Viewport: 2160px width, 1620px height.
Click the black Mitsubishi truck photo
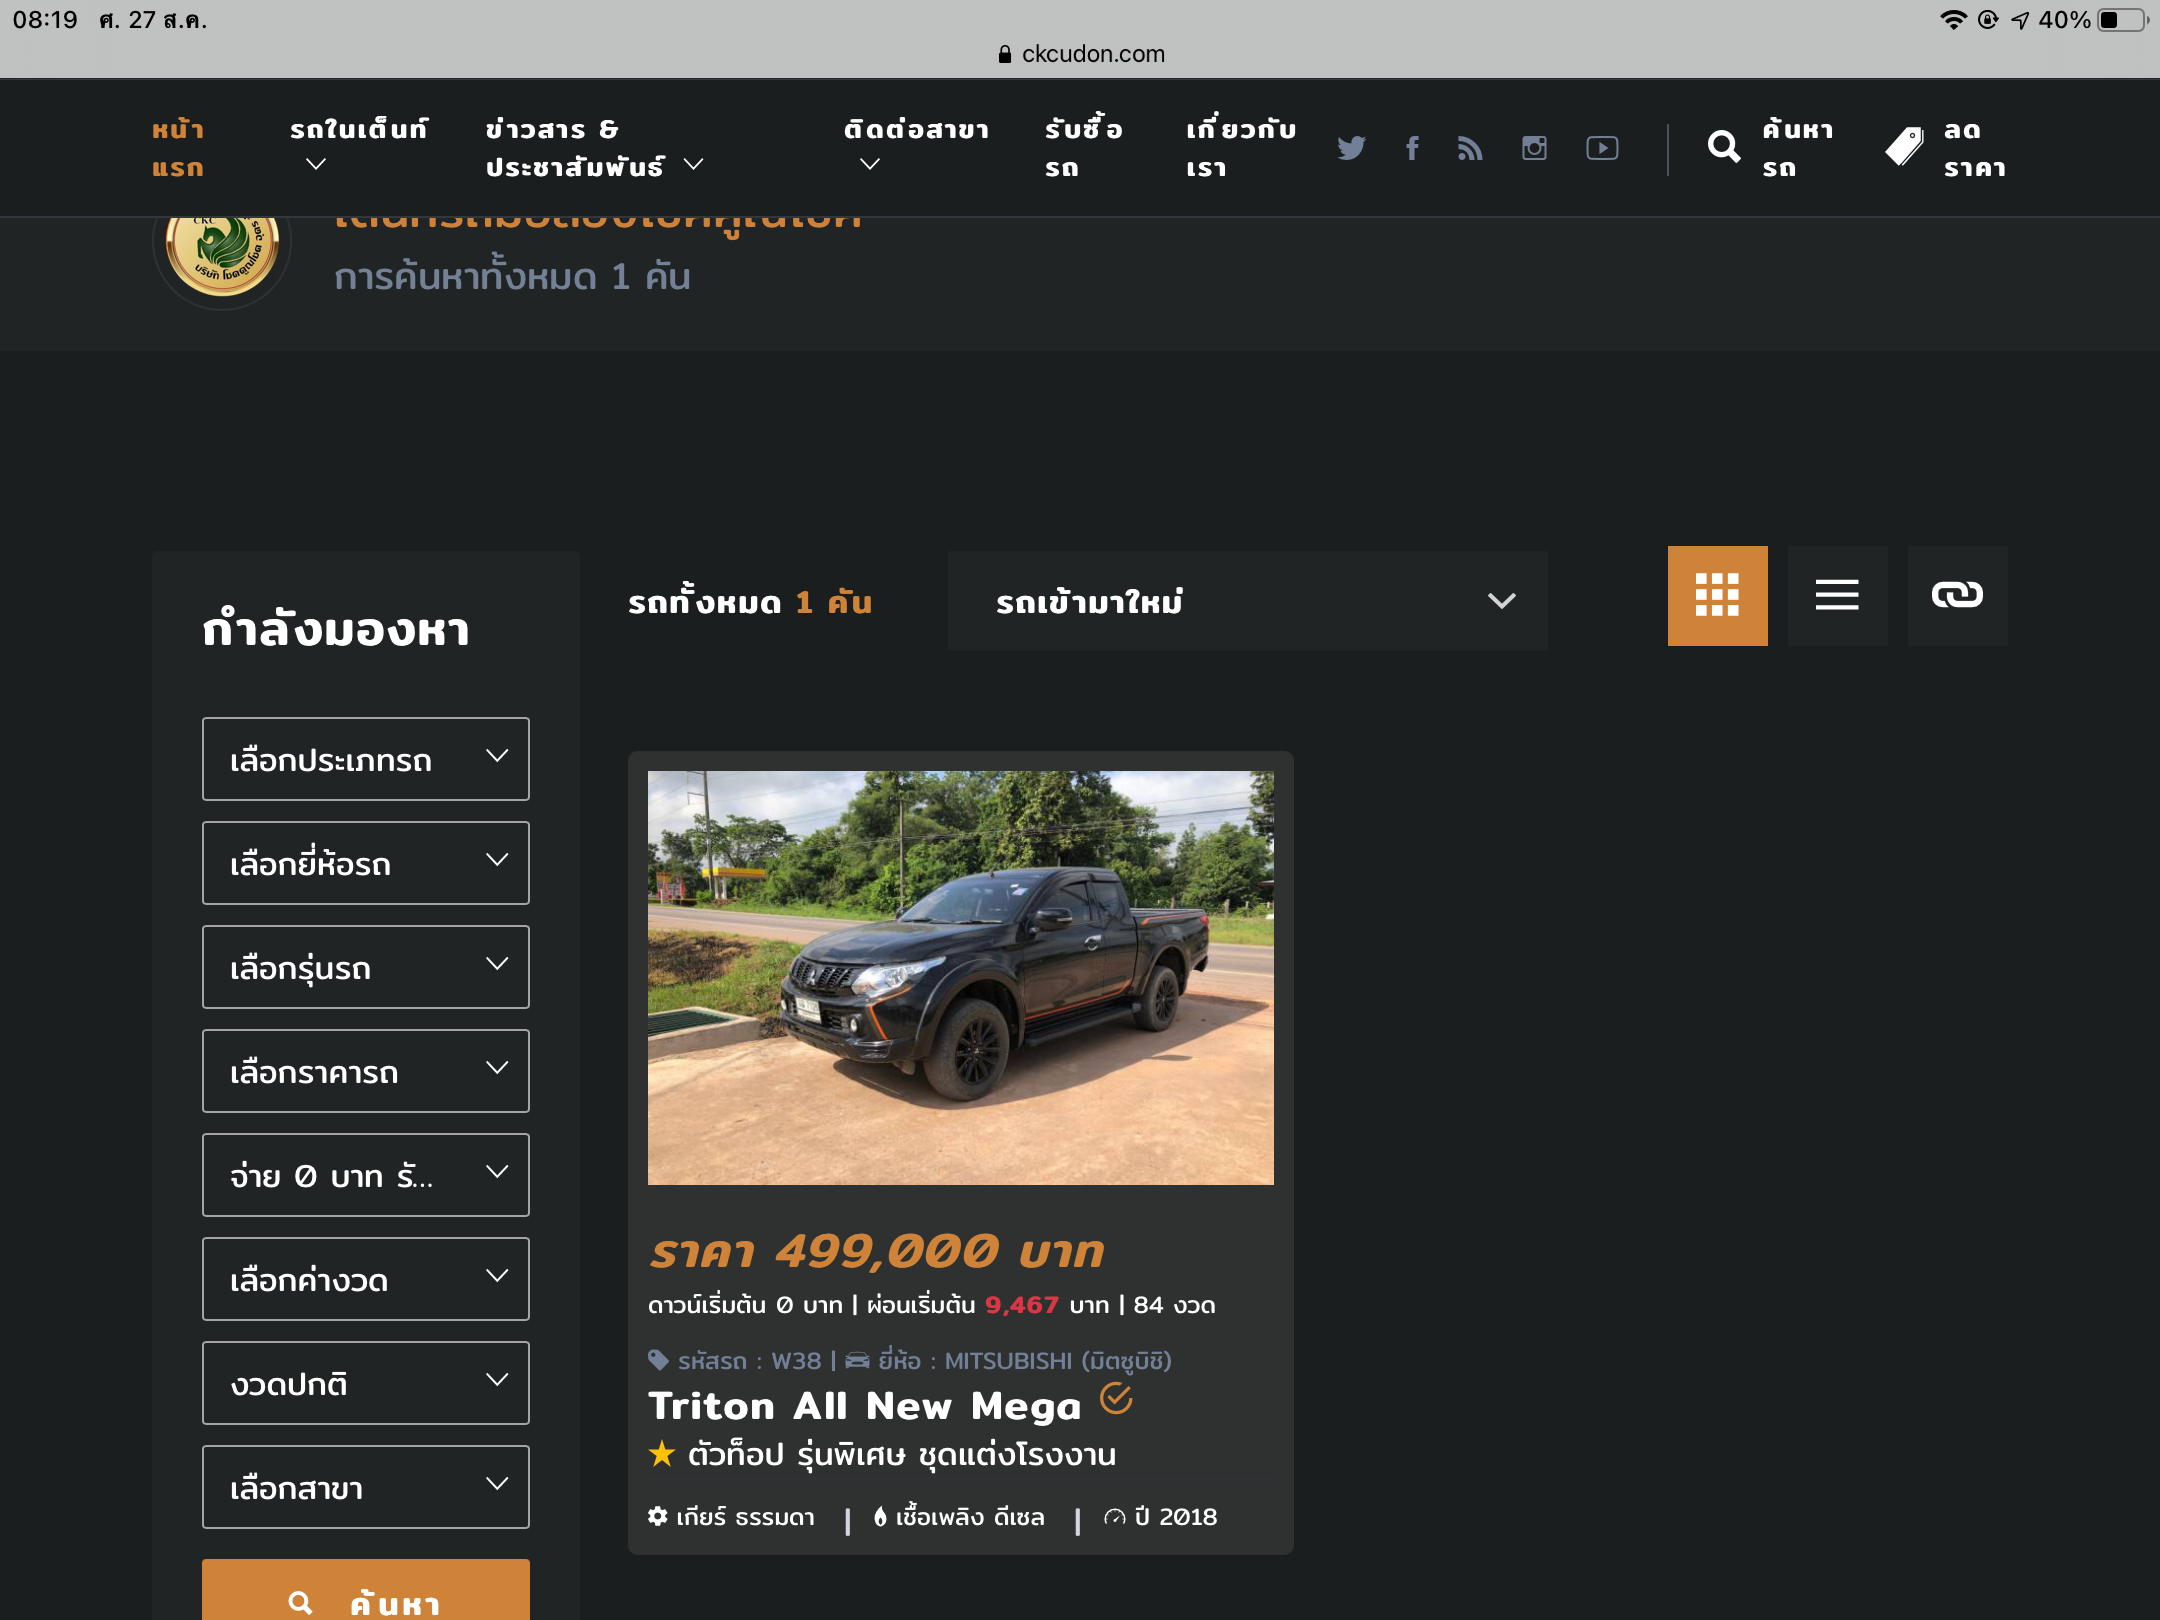(960, 977)
